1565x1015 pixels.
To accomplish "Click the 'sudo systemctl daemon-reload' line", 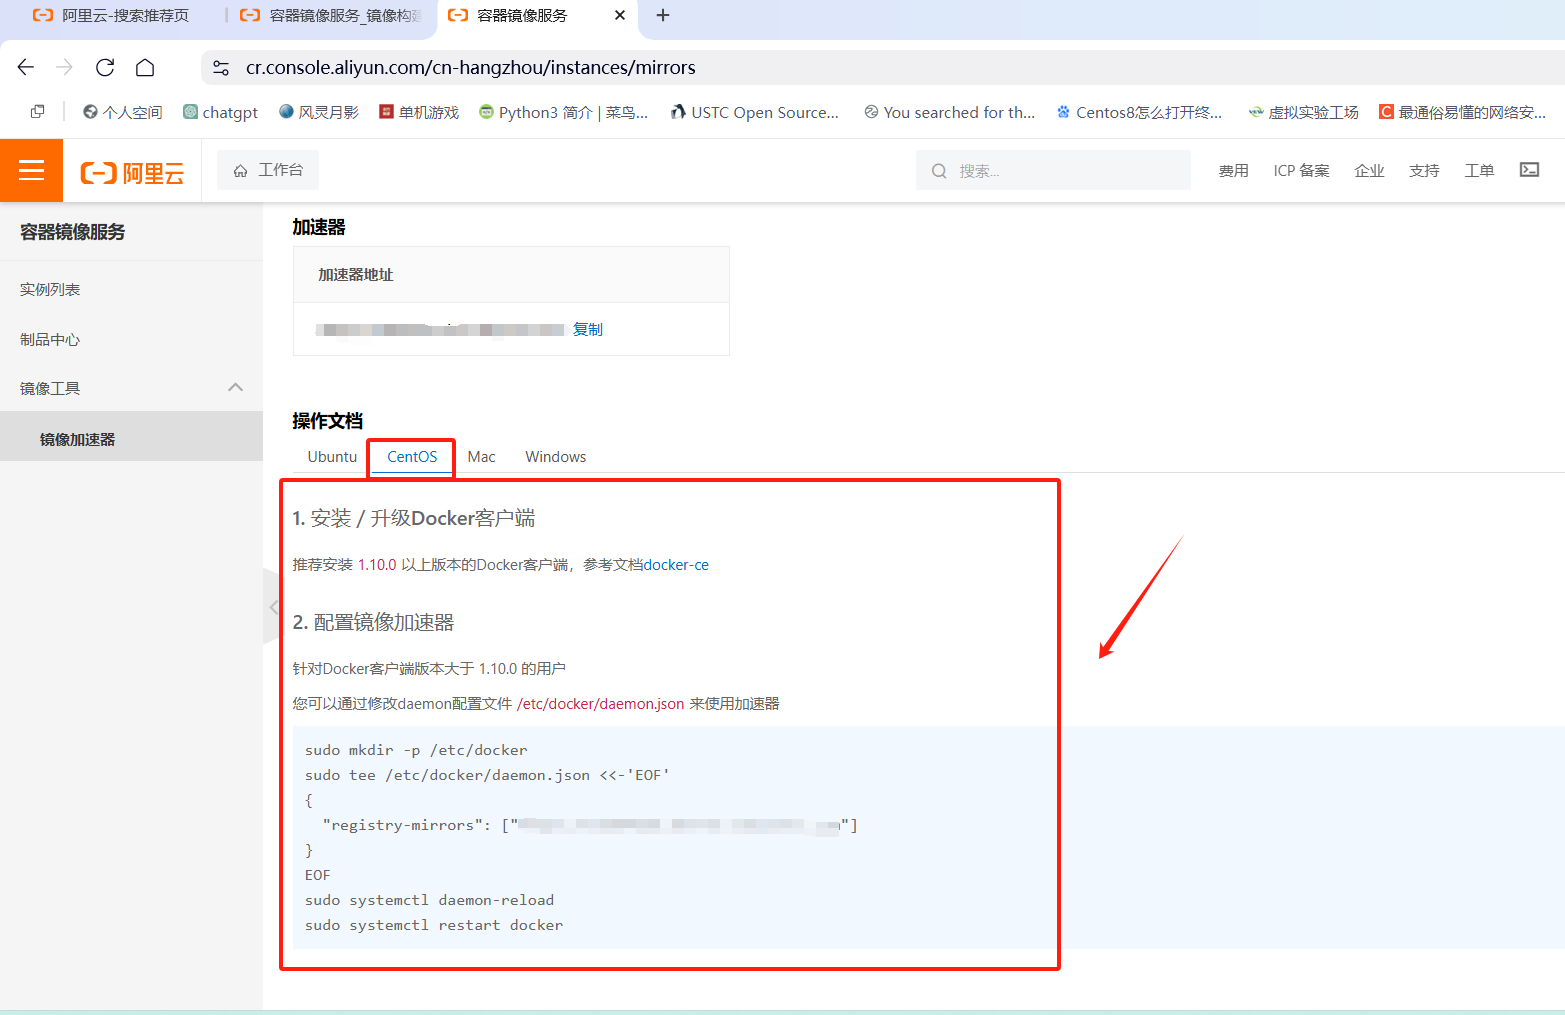I will [429, 900].
